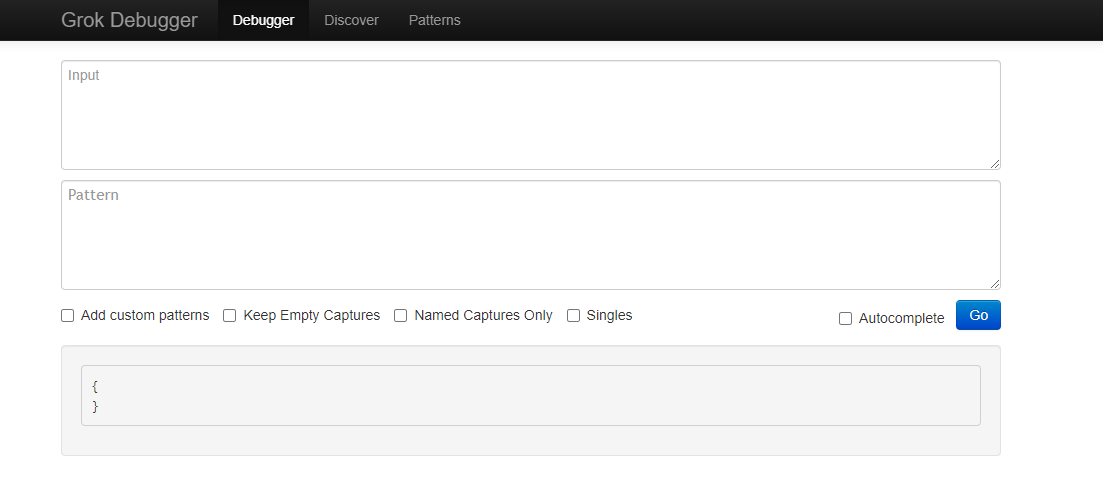Go to the Patterns tab
Image resolution: width=1103 pixels, height=491 pixels.
[x=434, y=20]
